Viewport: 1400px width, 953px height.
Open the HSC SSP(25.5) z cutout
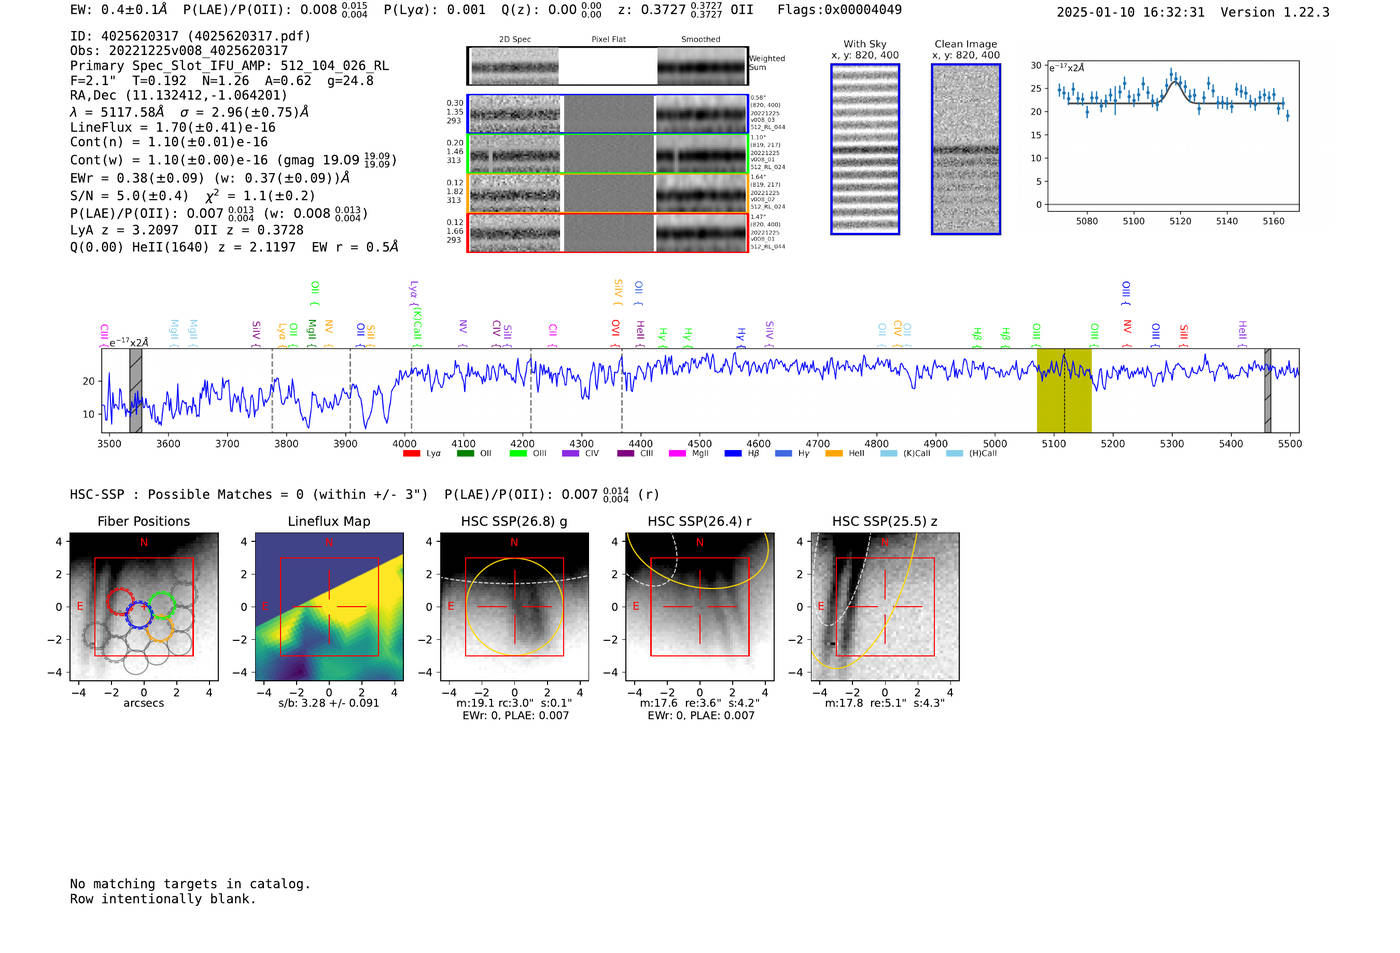(x=885, y=606)
